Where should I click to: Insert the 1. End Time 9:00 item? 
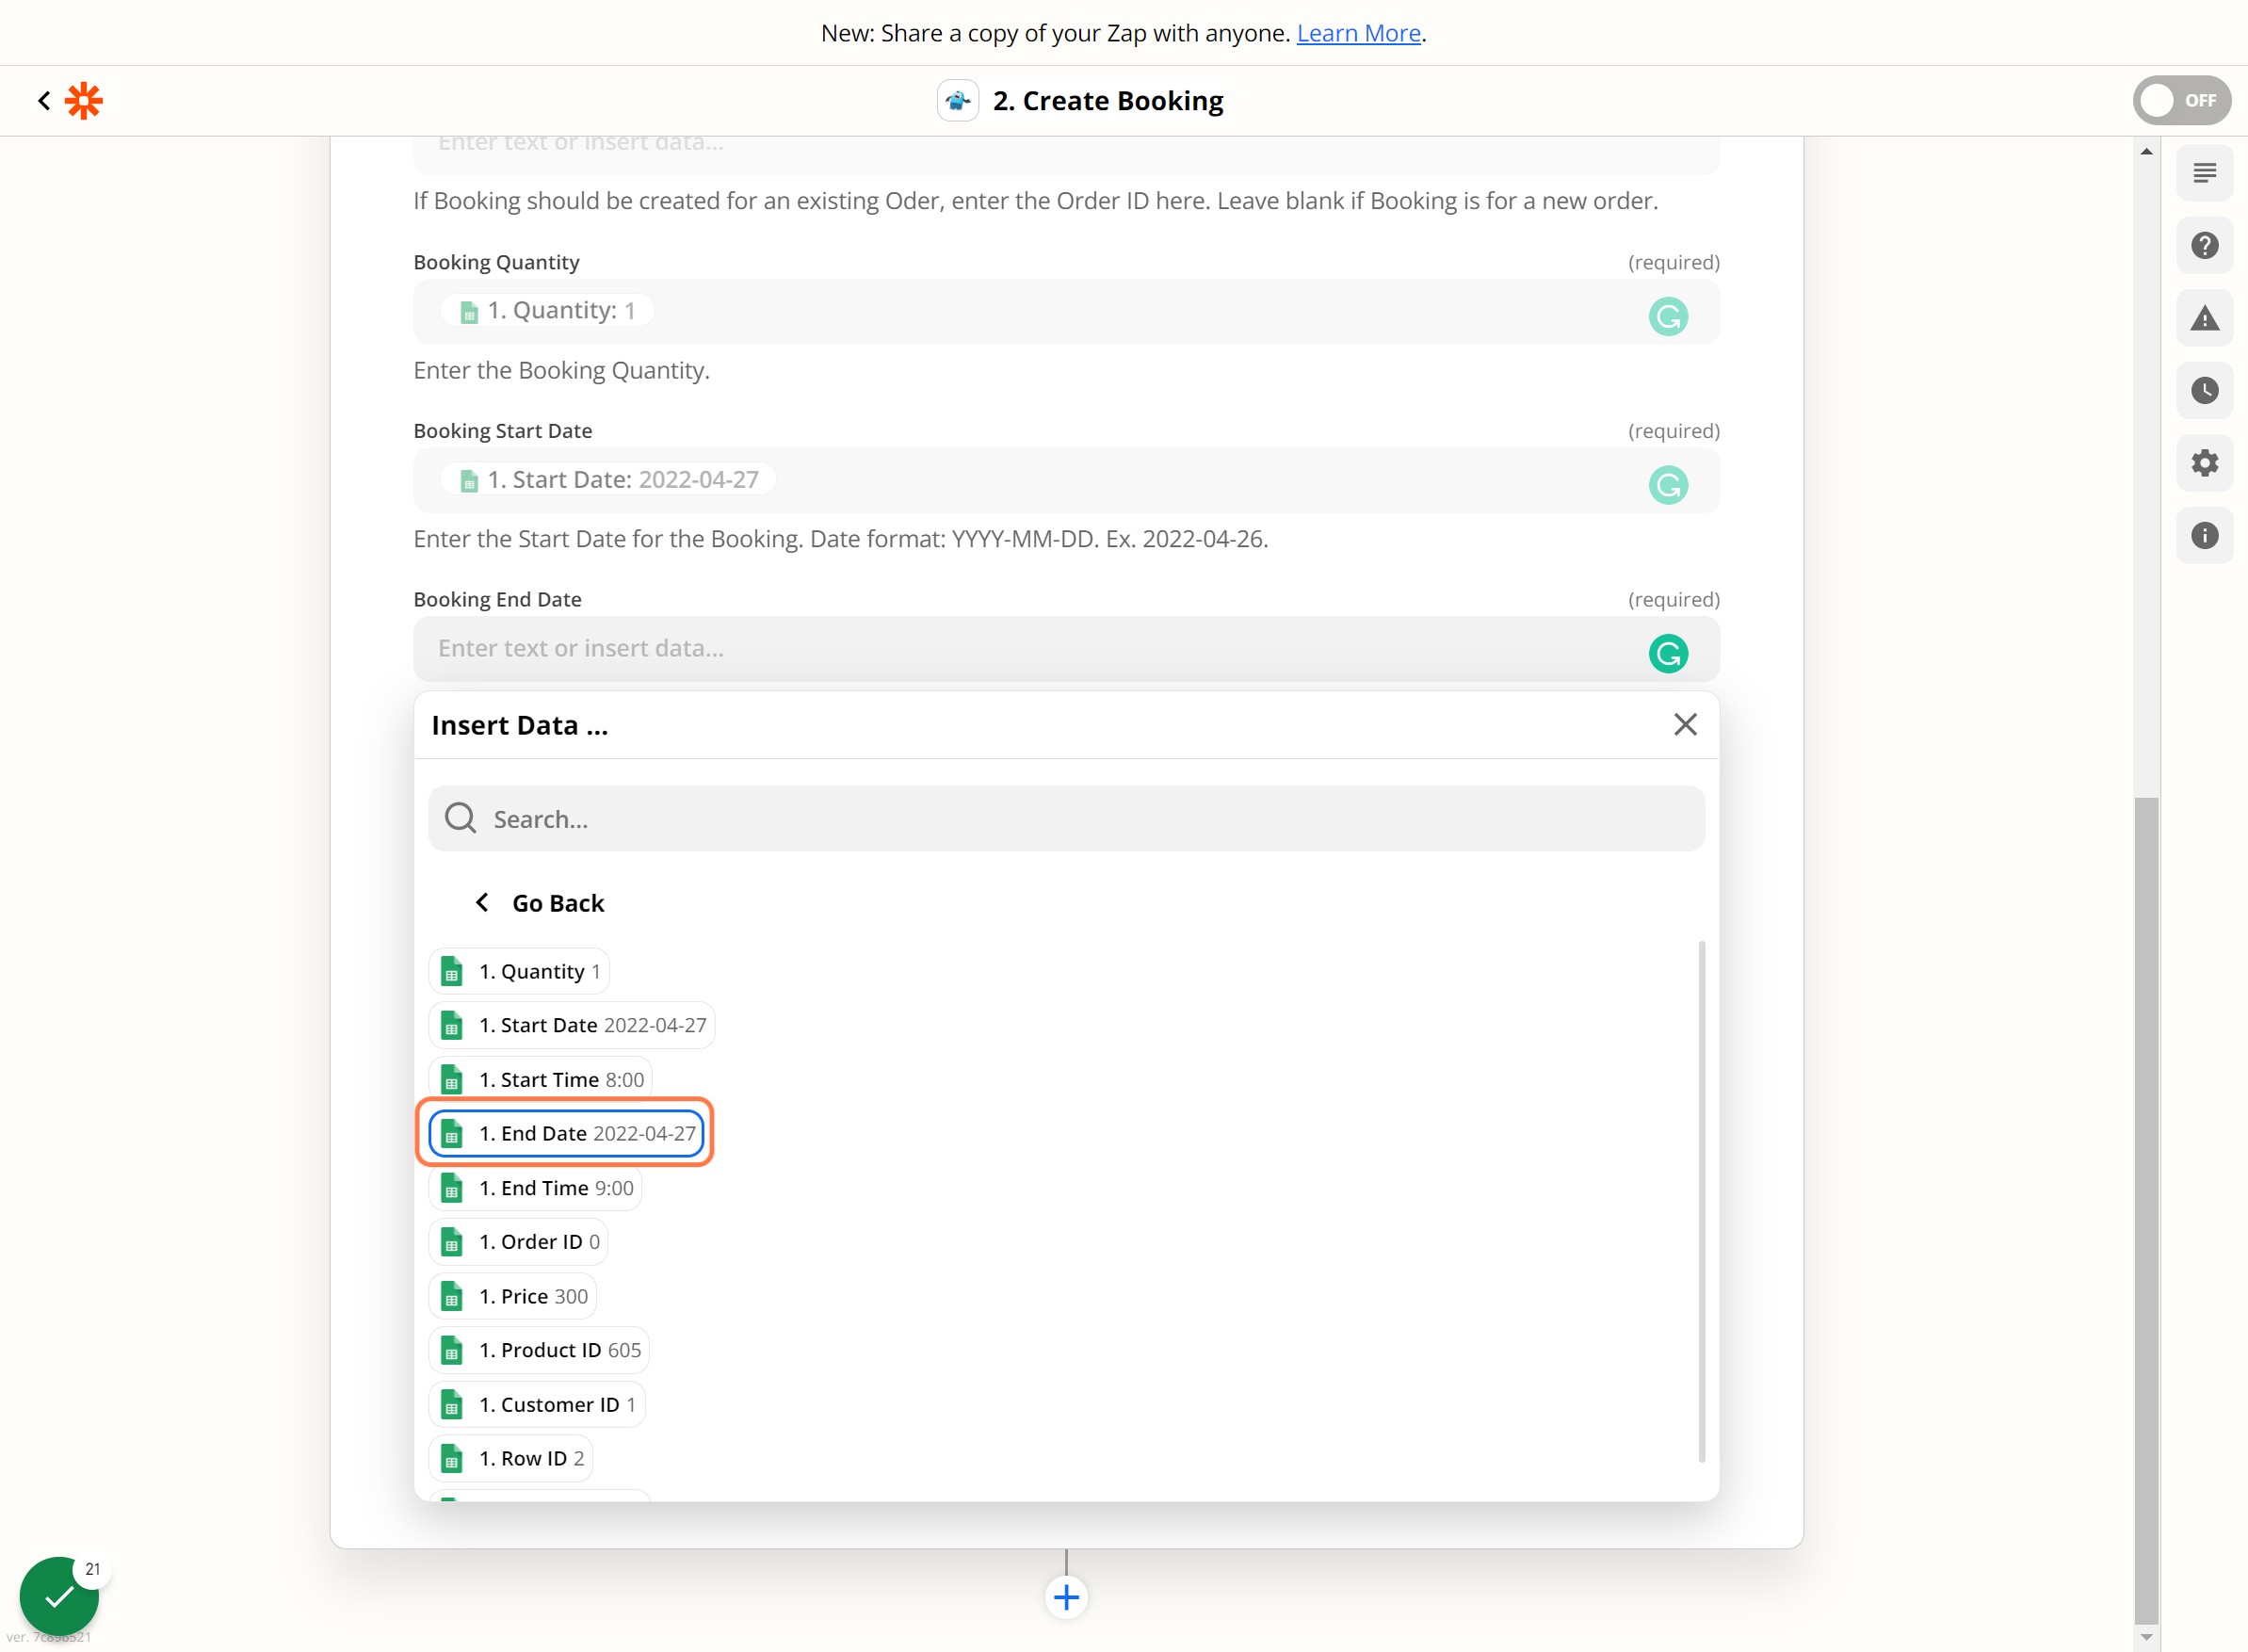(535, 1187)
